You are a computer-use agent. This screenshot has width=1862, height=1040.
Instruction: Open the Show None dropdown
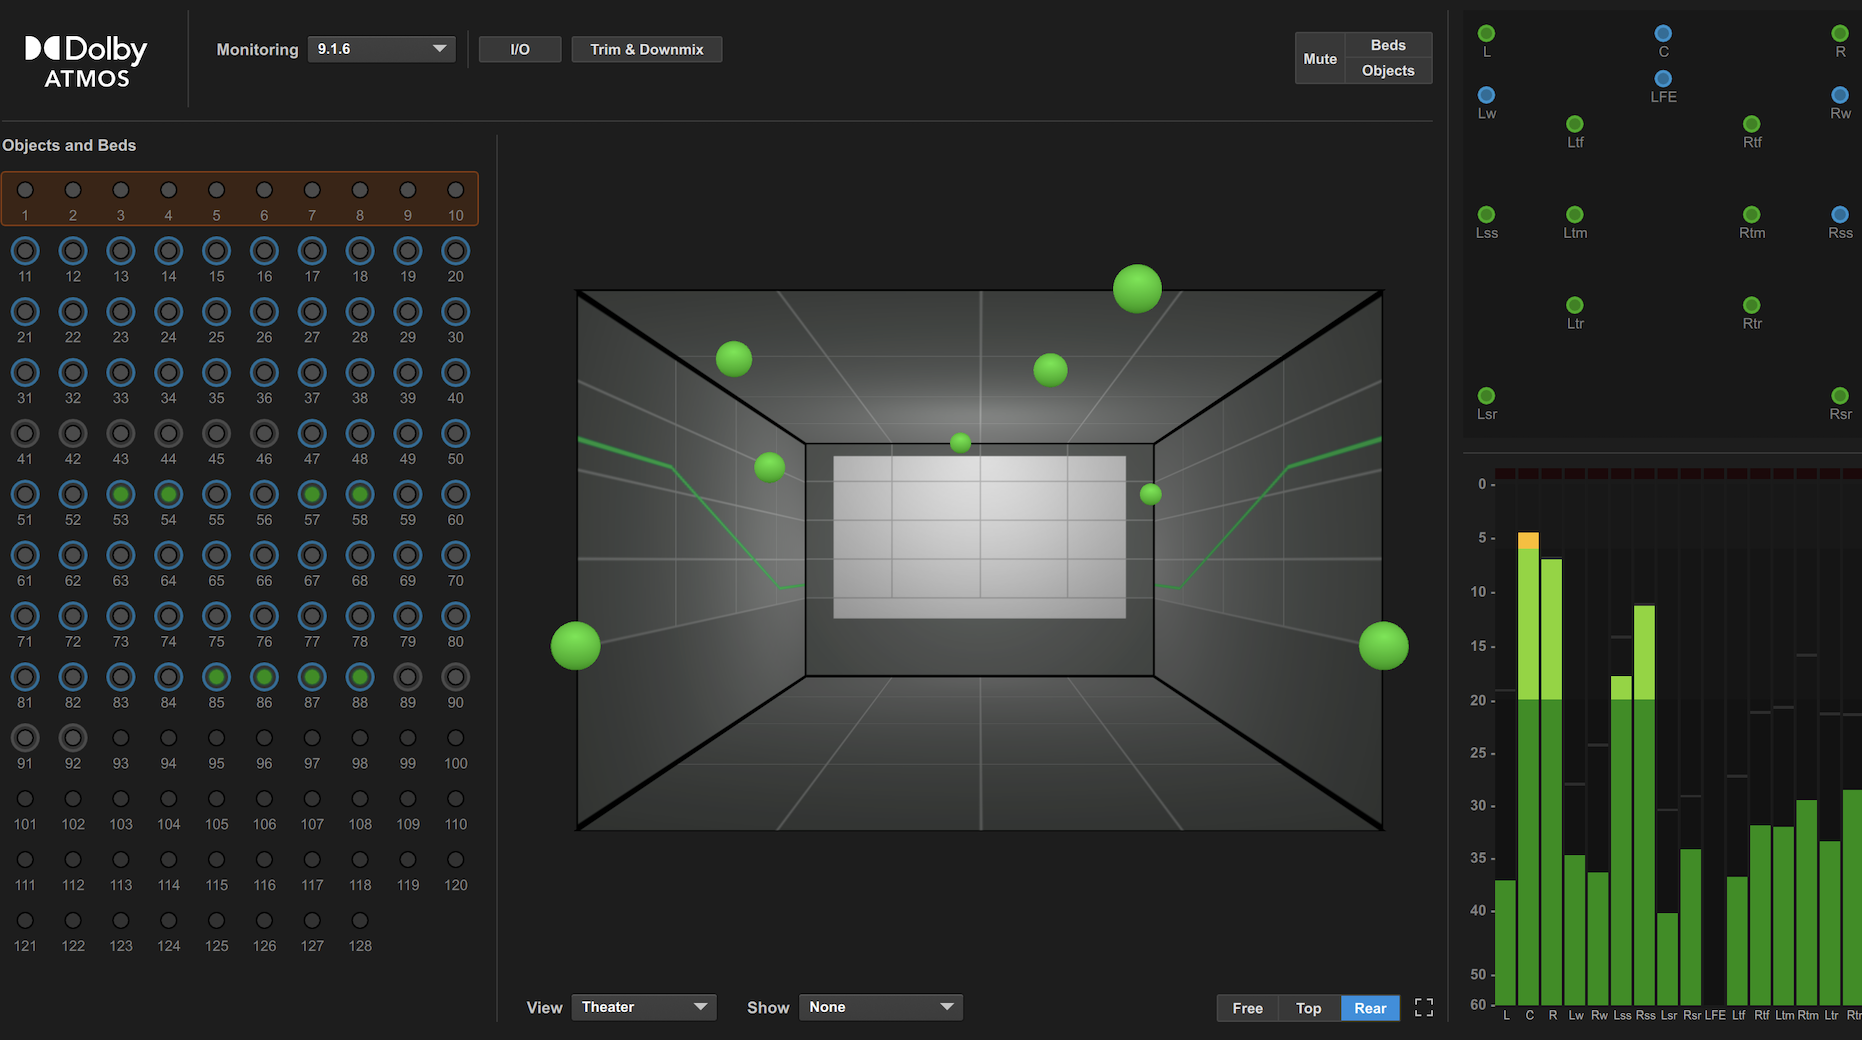(x=879, y=1007)
